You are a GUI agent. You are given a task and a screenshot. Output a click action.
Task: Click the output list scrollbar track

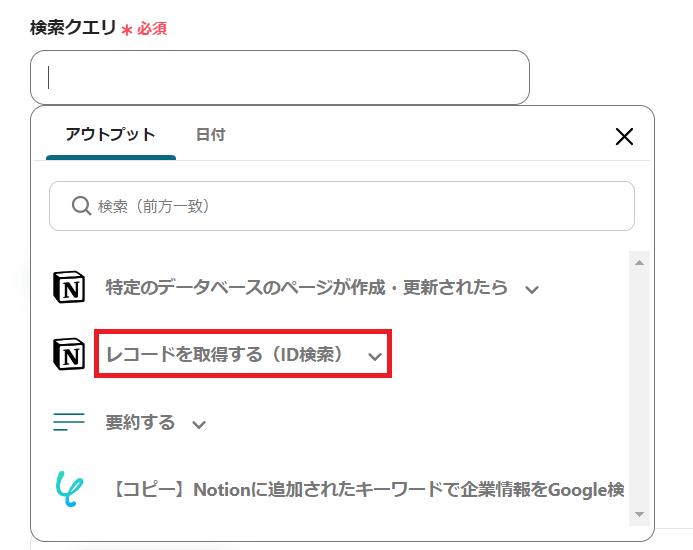point(639,389)
